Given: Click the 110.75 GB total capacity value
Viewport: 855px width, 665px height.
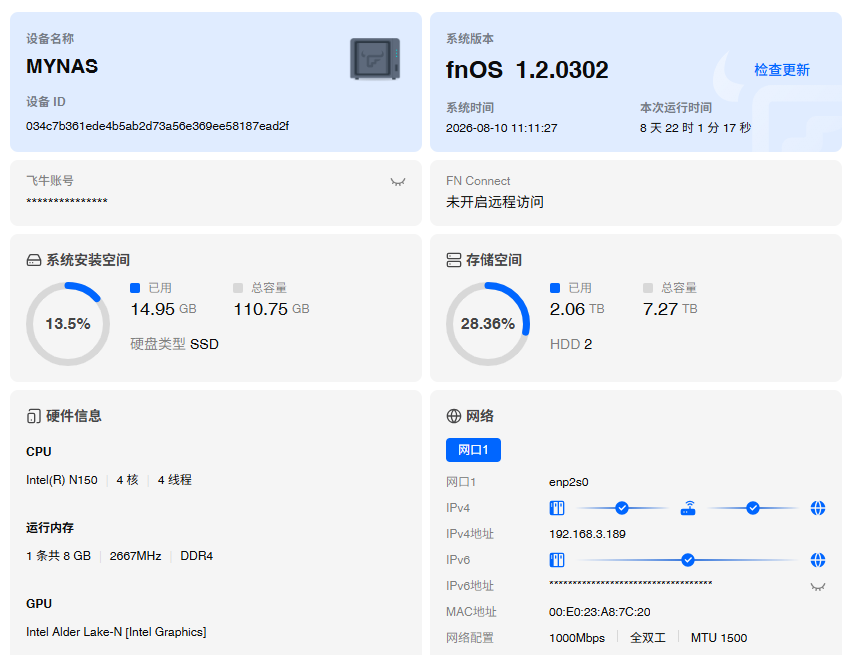Looking at the screenshot, I should click(272, 309).
